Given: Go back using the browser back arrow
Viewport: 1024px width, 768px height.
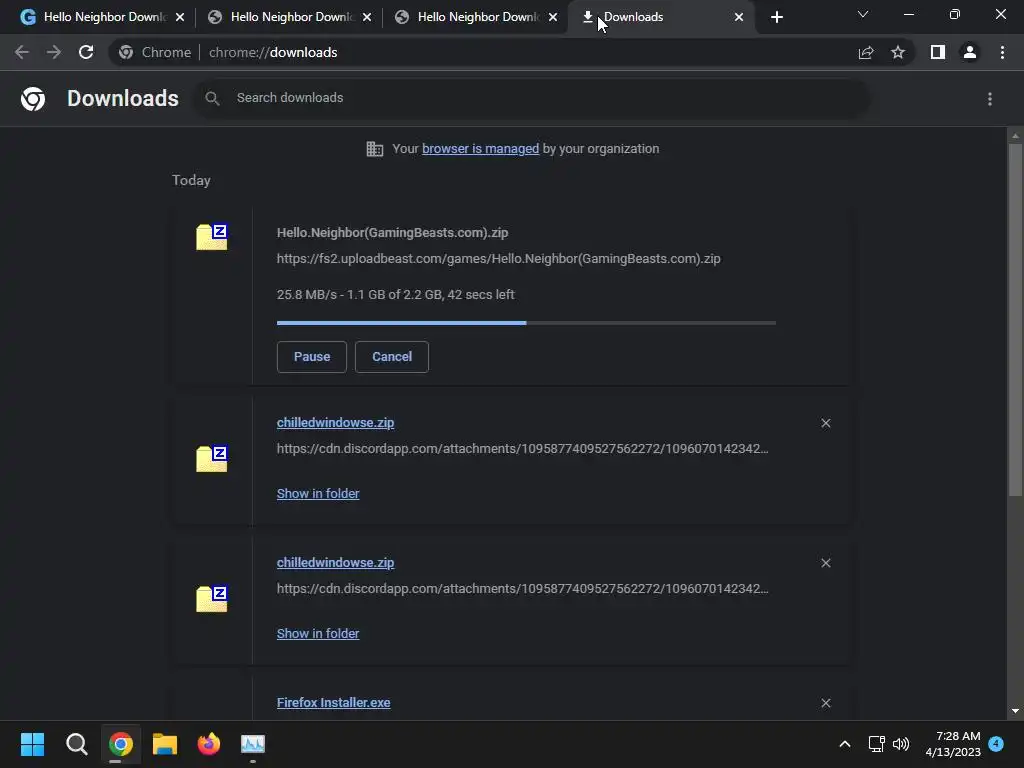Looking at the screenshot, I should click(x=22, y=52).
